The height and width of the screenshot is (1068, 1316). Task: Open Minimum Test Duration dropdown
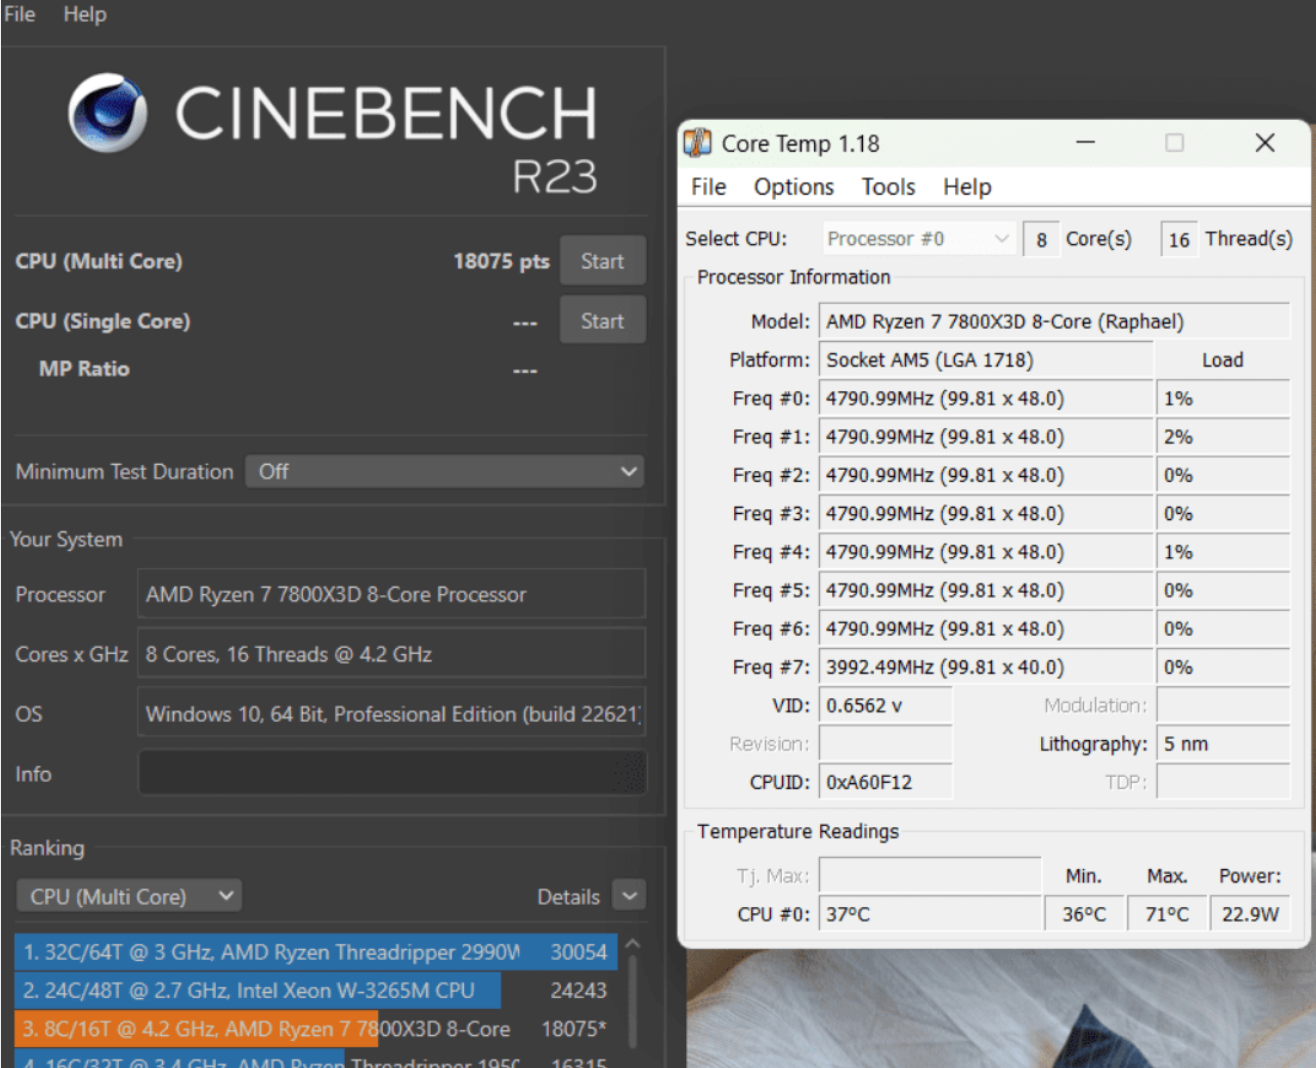click(x=444, y=471)
